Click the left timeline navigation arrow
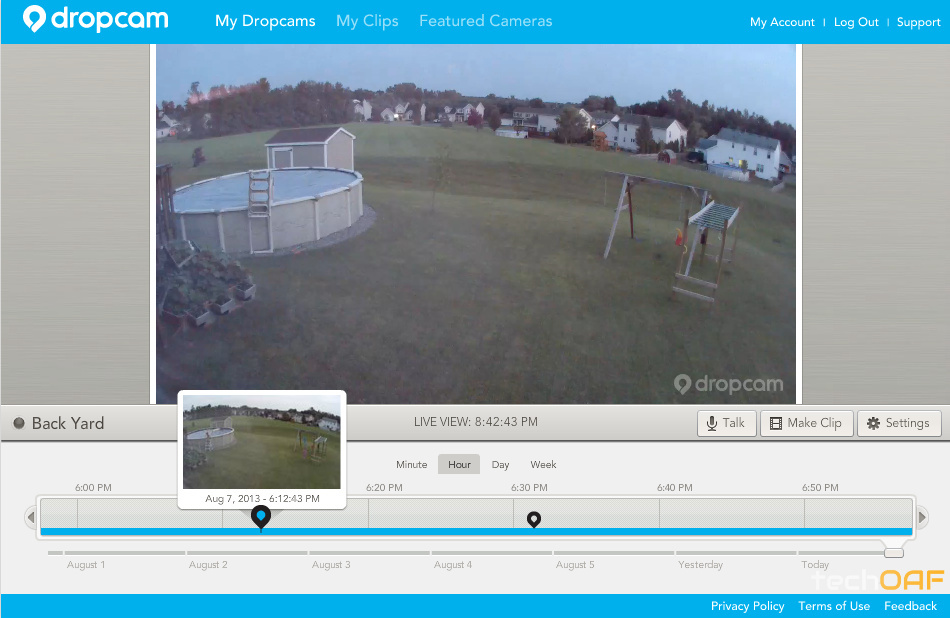Screen dimensions: 950x618 pos(31,517)
